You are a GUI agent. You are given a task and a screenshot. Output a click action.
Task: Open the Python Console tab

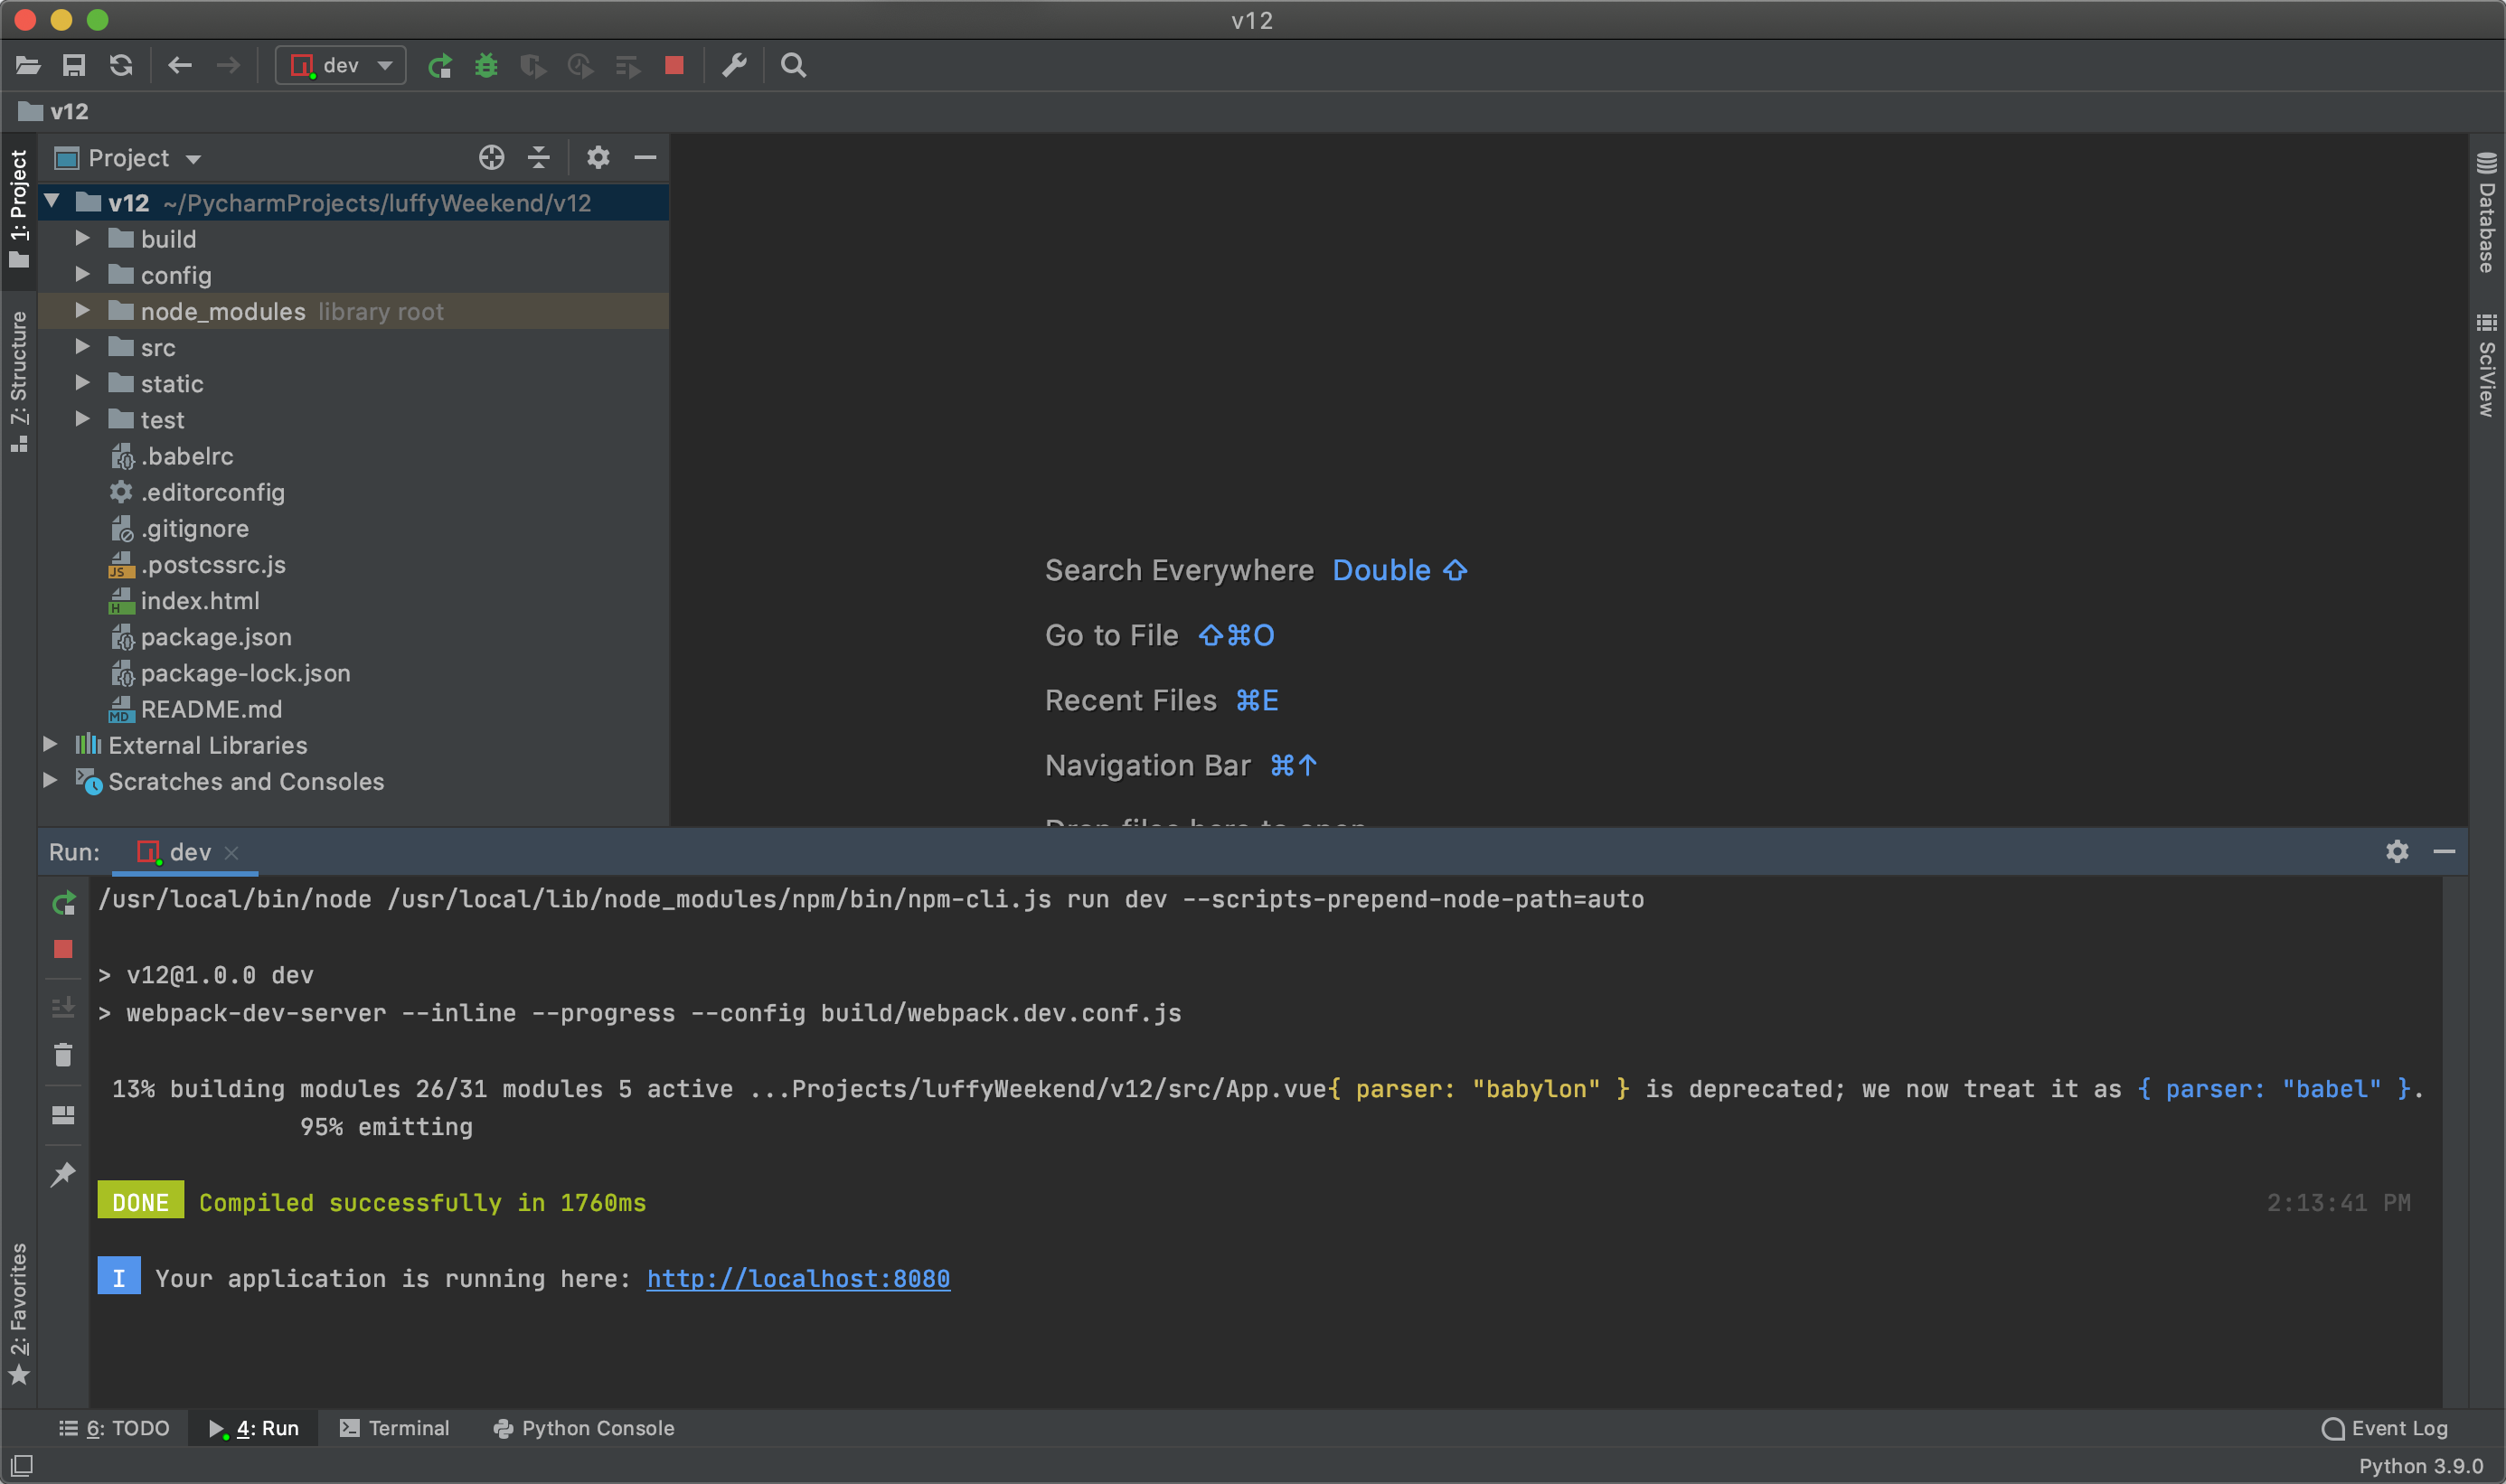(584, 1428)
